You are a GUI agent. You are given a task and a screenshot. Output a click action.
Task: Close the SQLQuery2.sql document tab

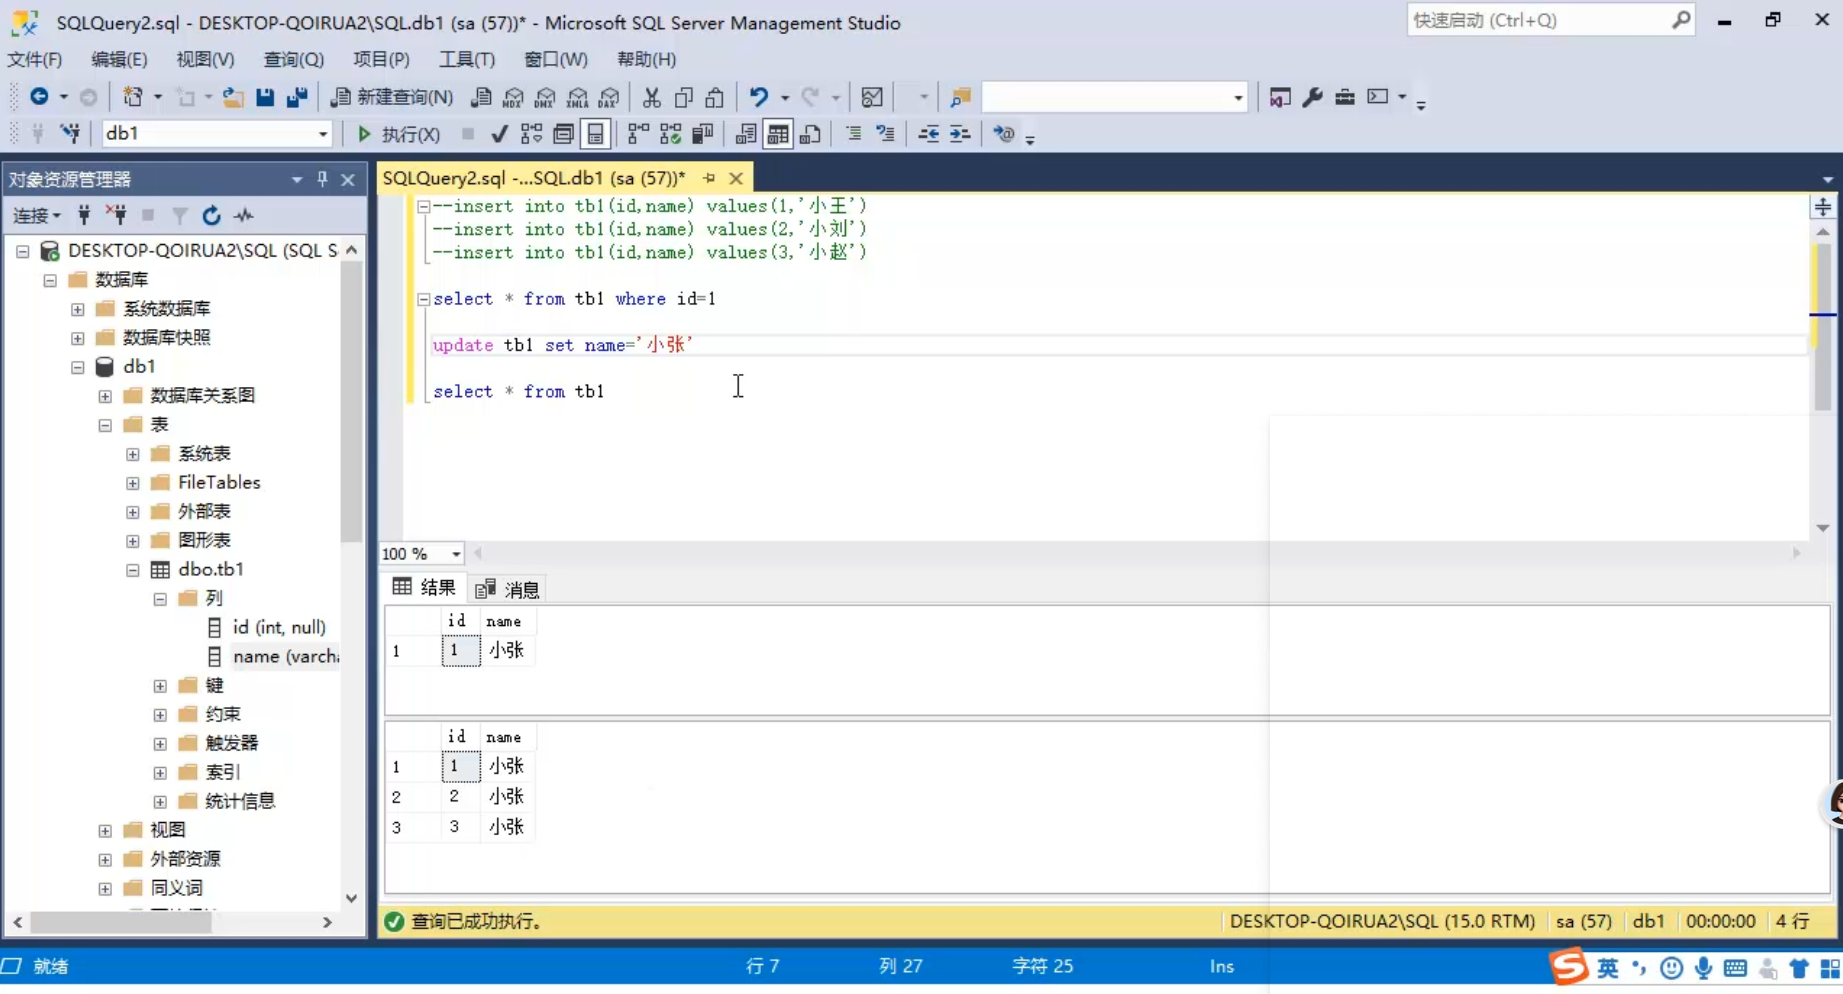[736, 178]
